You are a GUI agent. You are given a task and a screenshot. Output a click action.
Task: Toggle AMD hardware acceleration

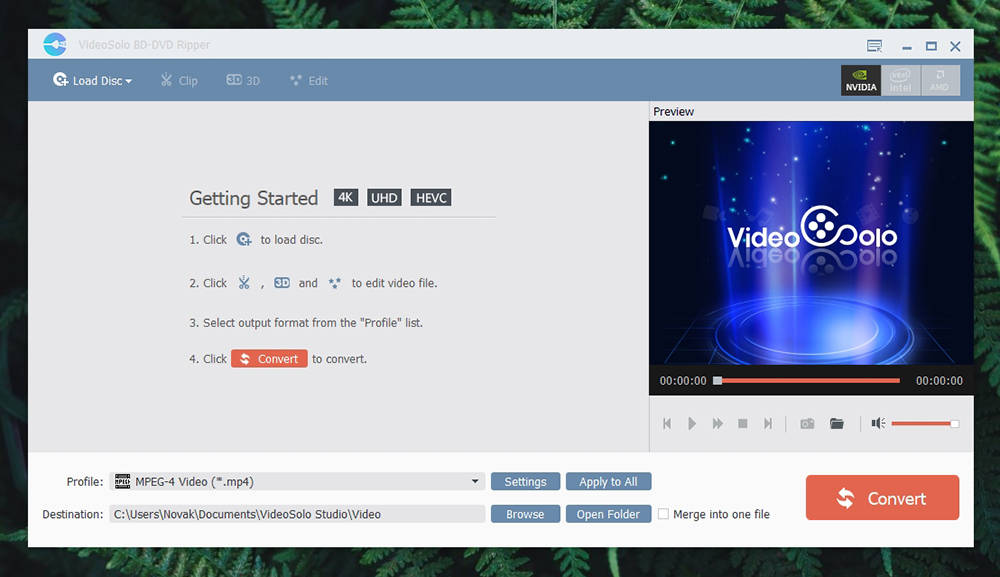940,80
